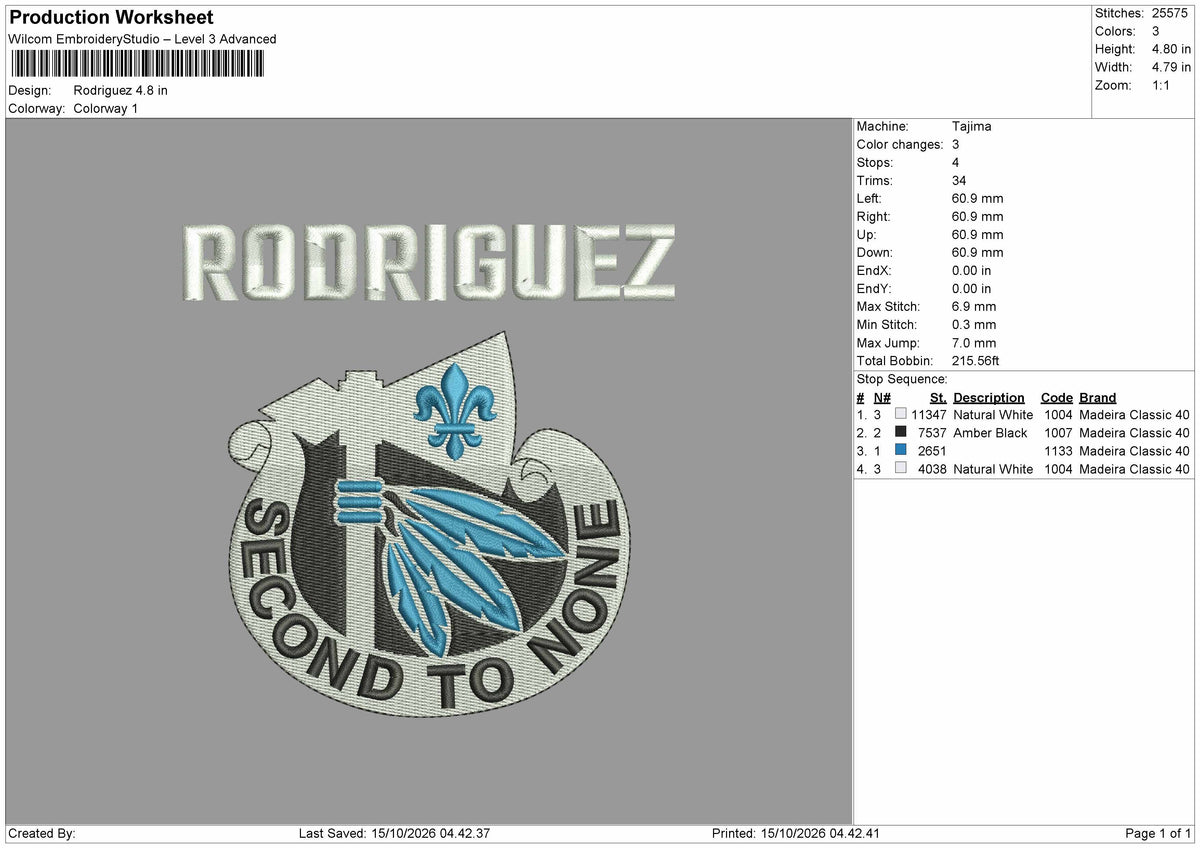Click the design name 'Rodriguez 4.8 in'
The width and height of the screenshot is (1200, 848).
[121, 91]
